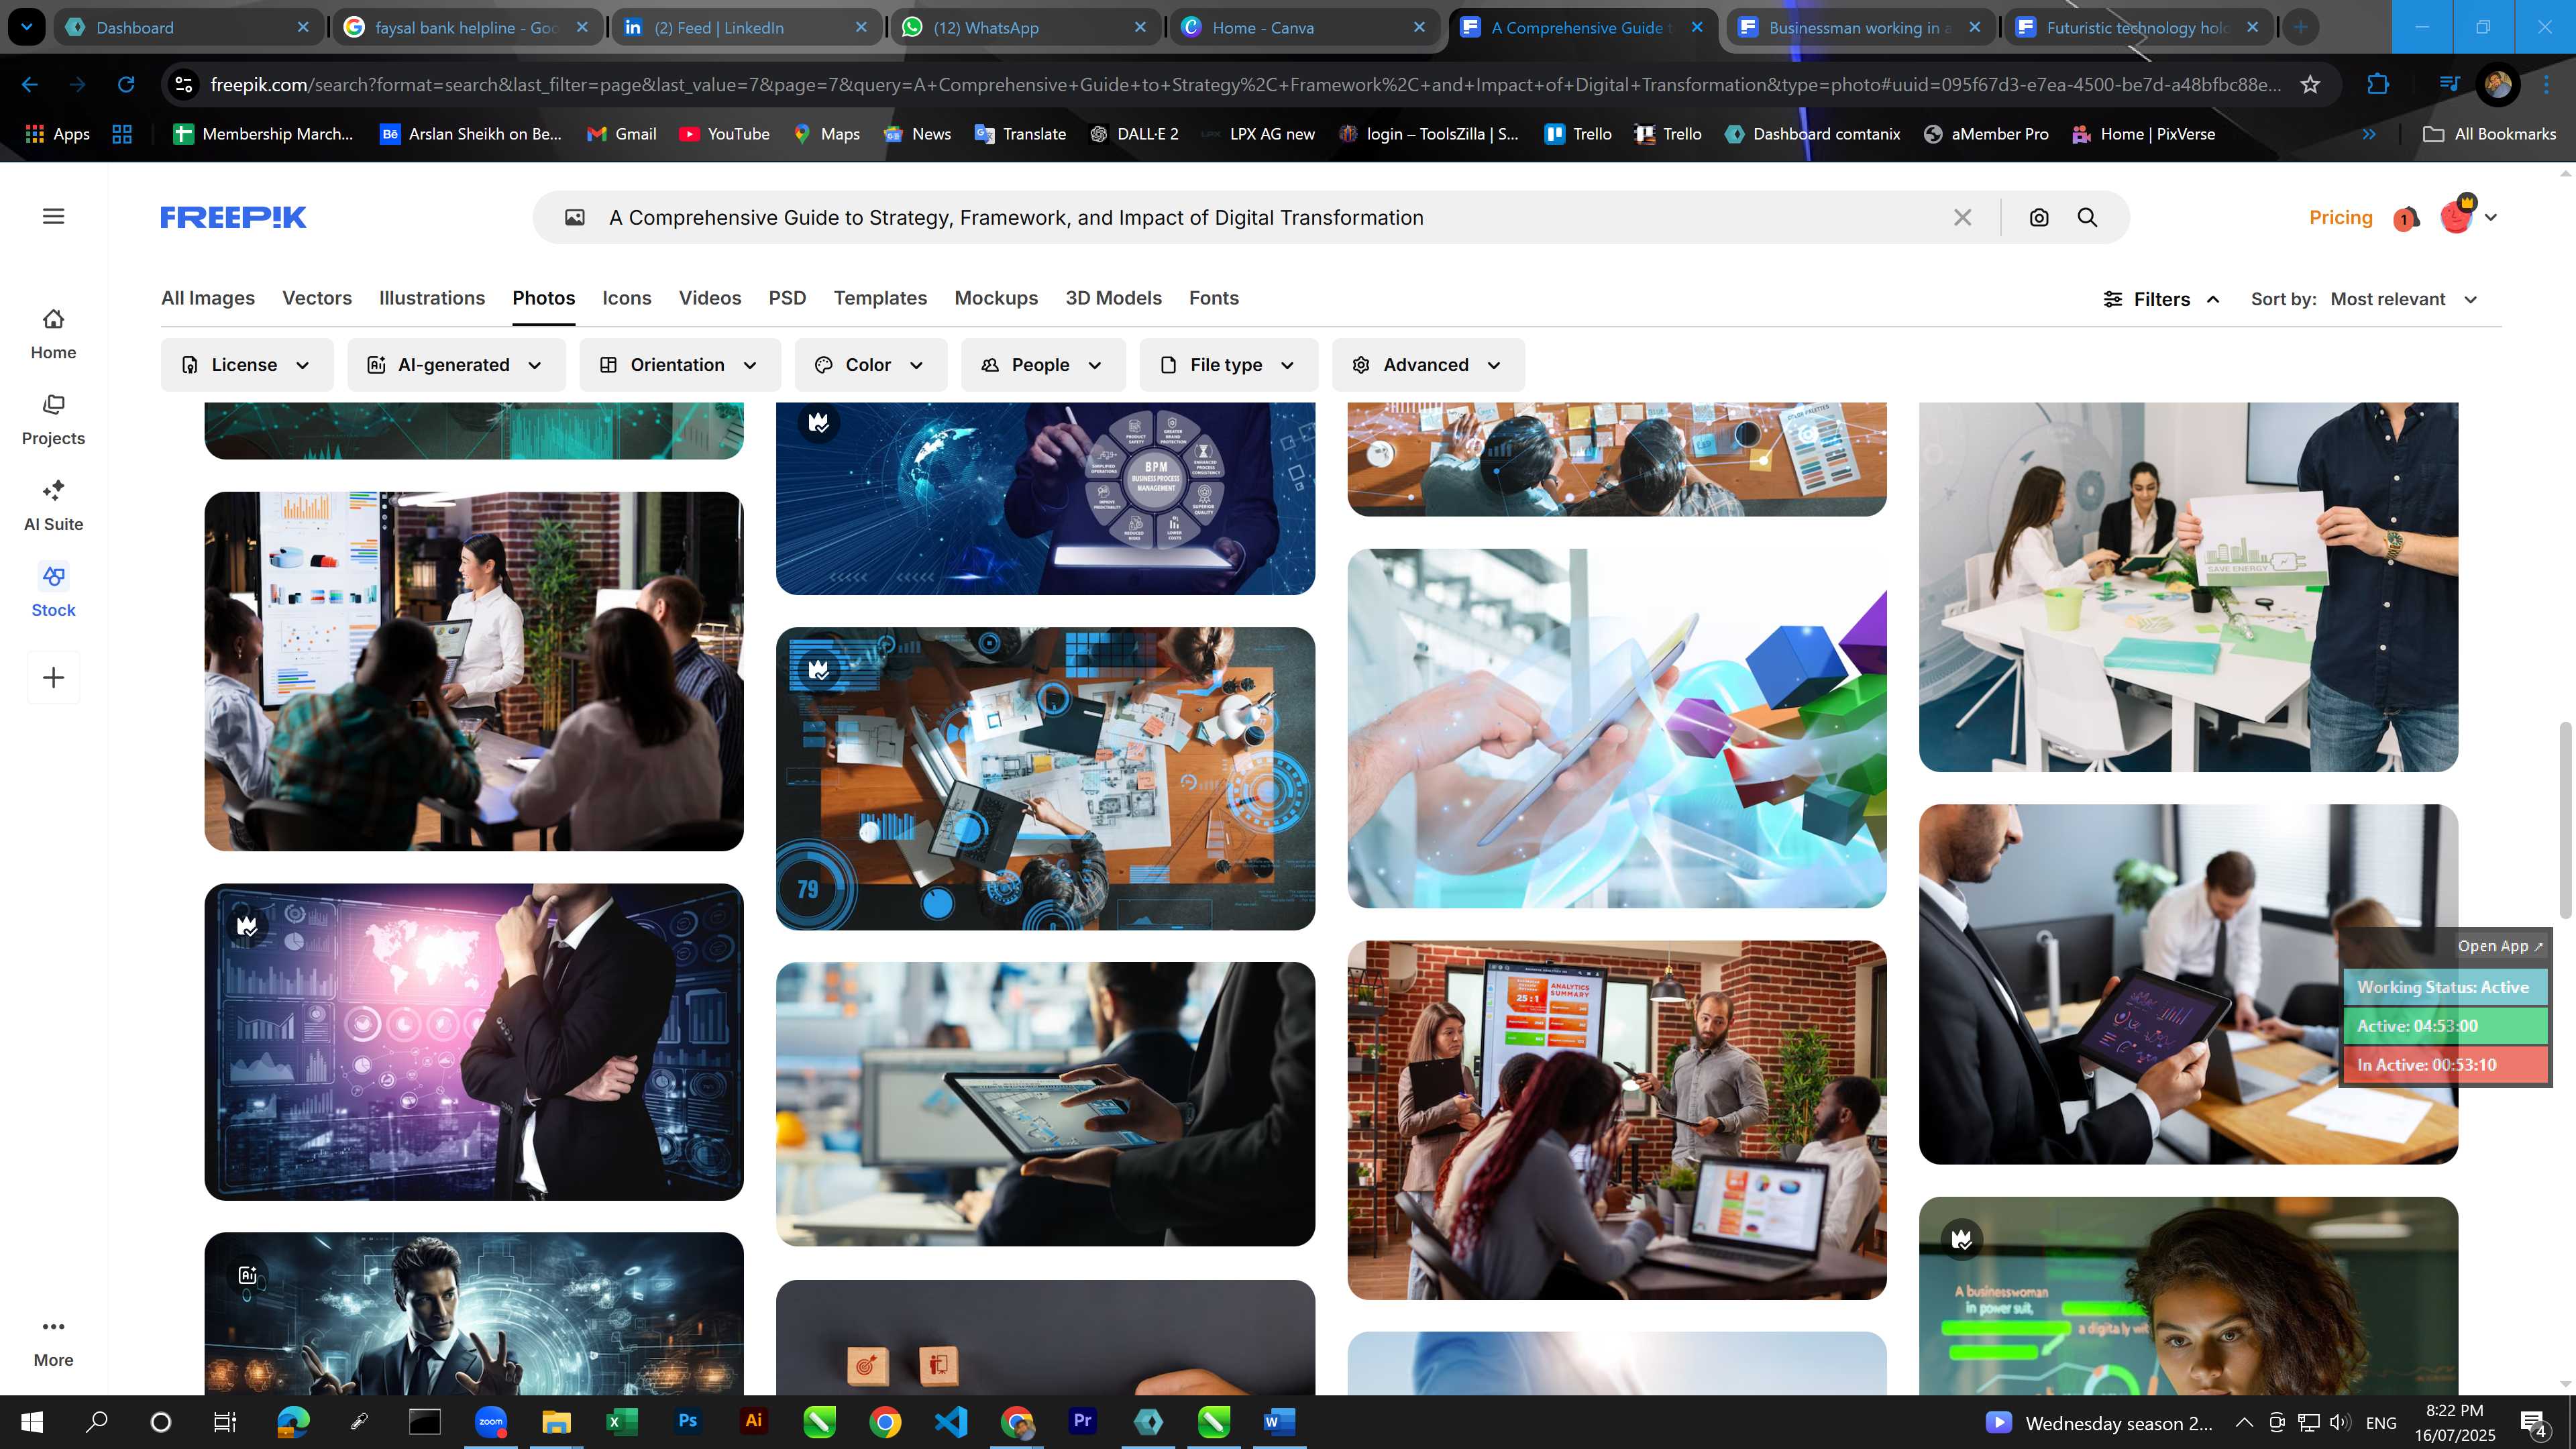
Task: Switch to the Videos tab
Action: coord(710,298)
